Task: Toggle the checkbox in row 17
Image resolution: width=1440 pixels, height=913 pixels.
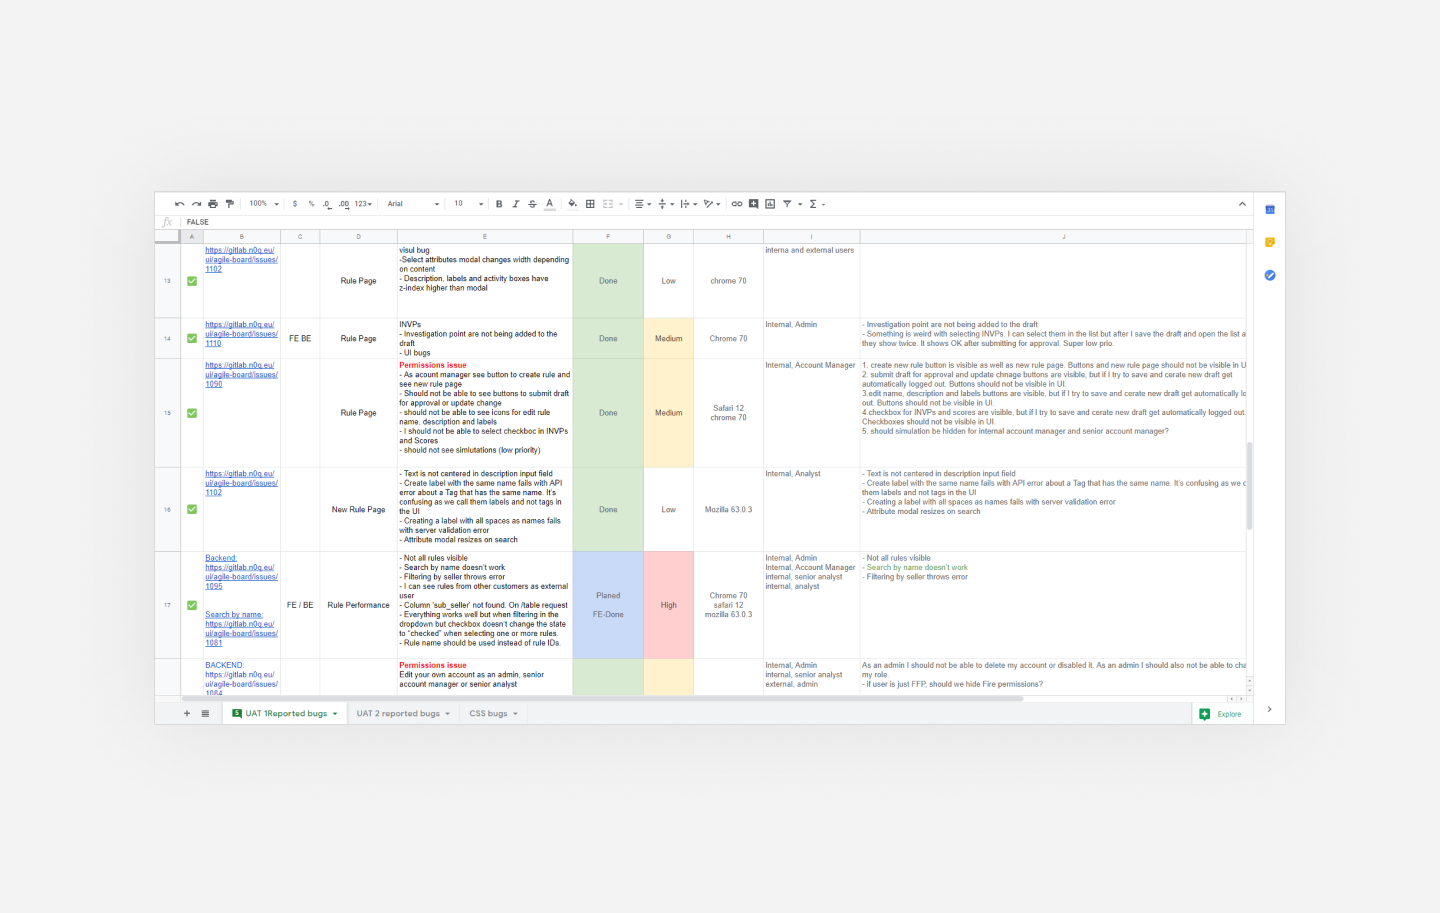Action: 192,605
